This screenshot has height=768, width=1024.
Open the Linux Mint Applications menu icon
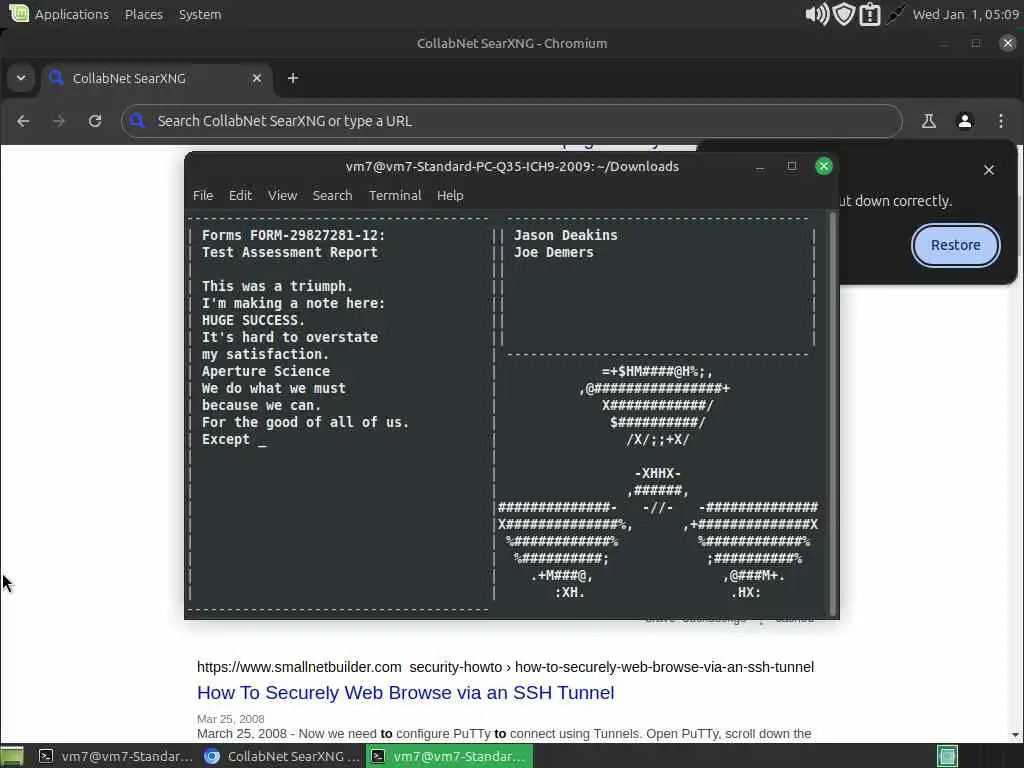pyautogui.click(x=19, y=13)
